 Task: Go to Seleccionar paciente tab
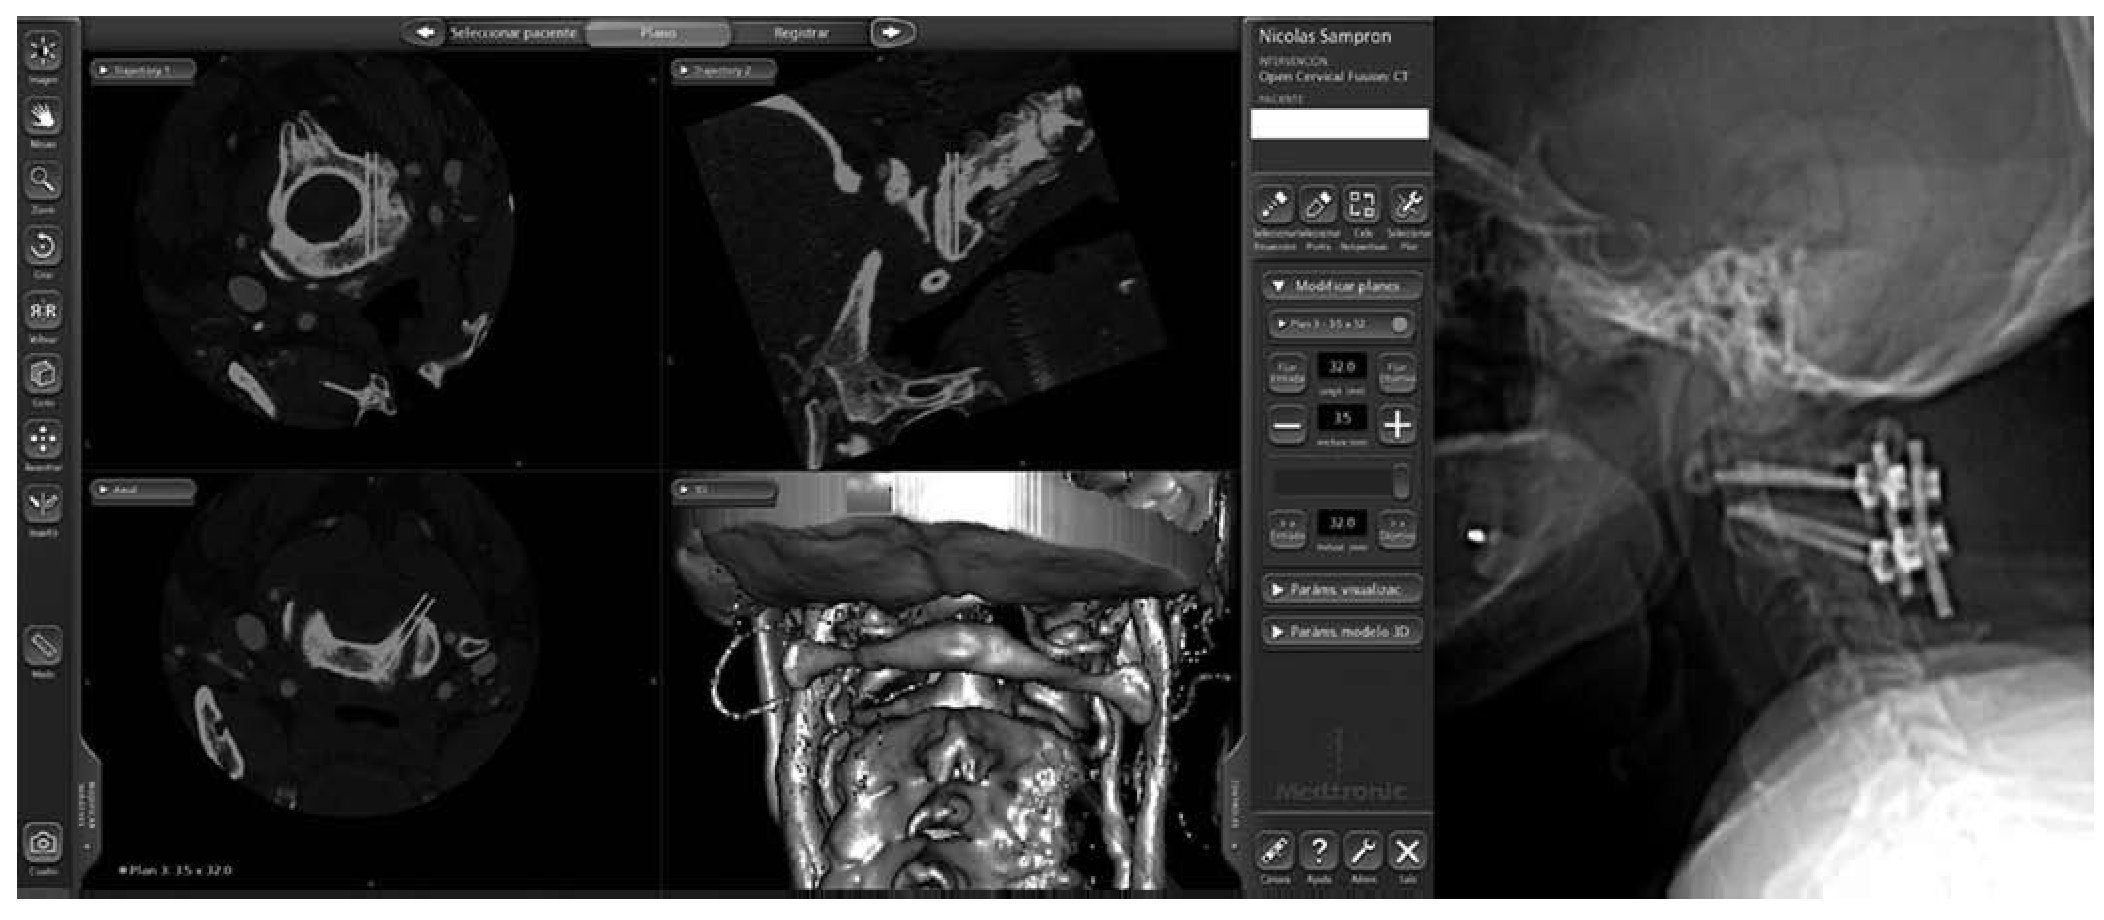tap(512, 33)
